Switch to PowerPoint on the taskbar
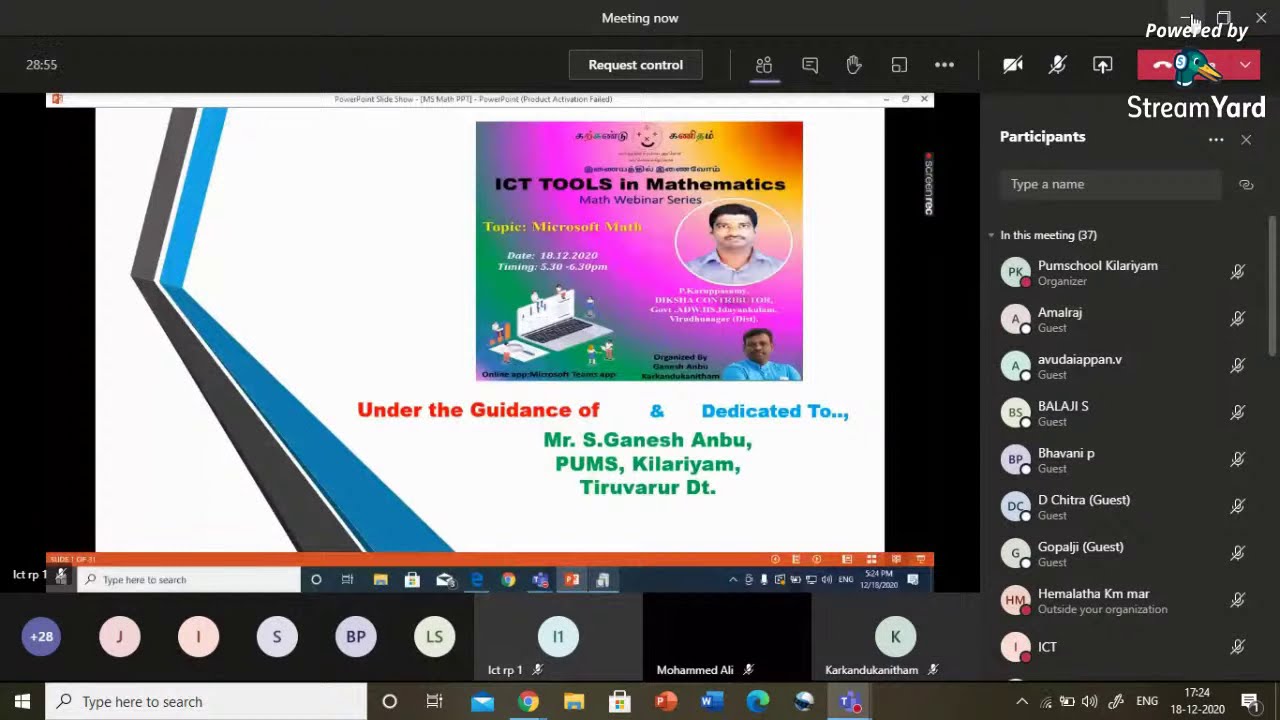 666,701
